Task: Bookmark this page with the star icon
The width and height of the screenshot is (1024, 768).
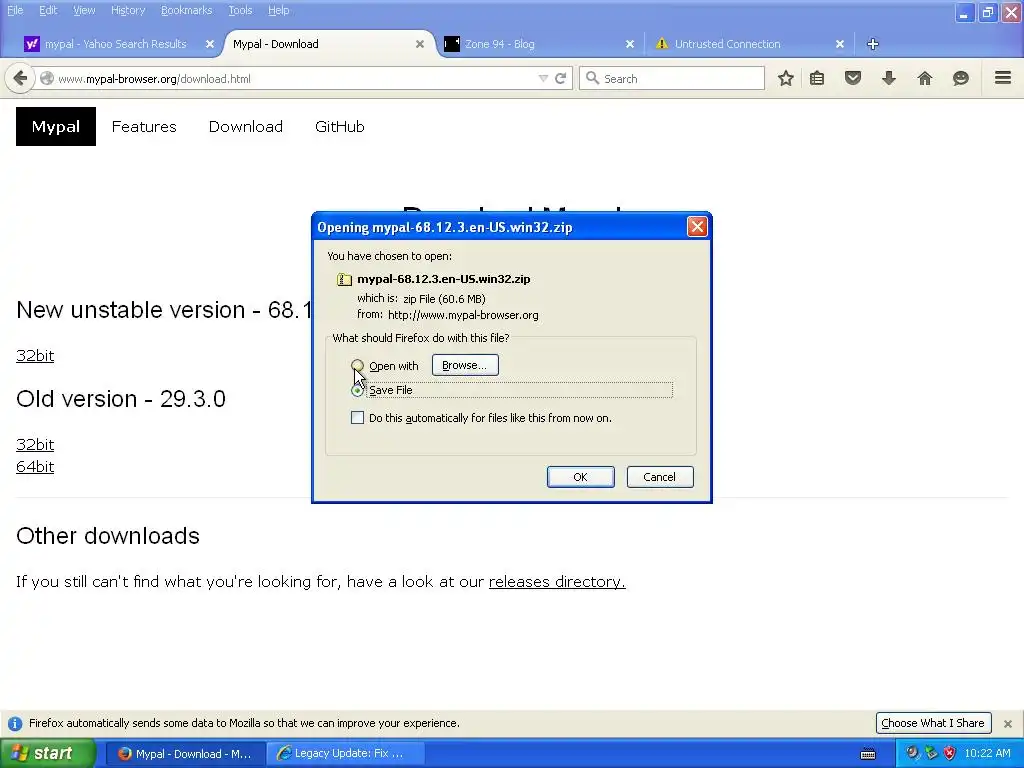Action: click(x=786, y=78)
